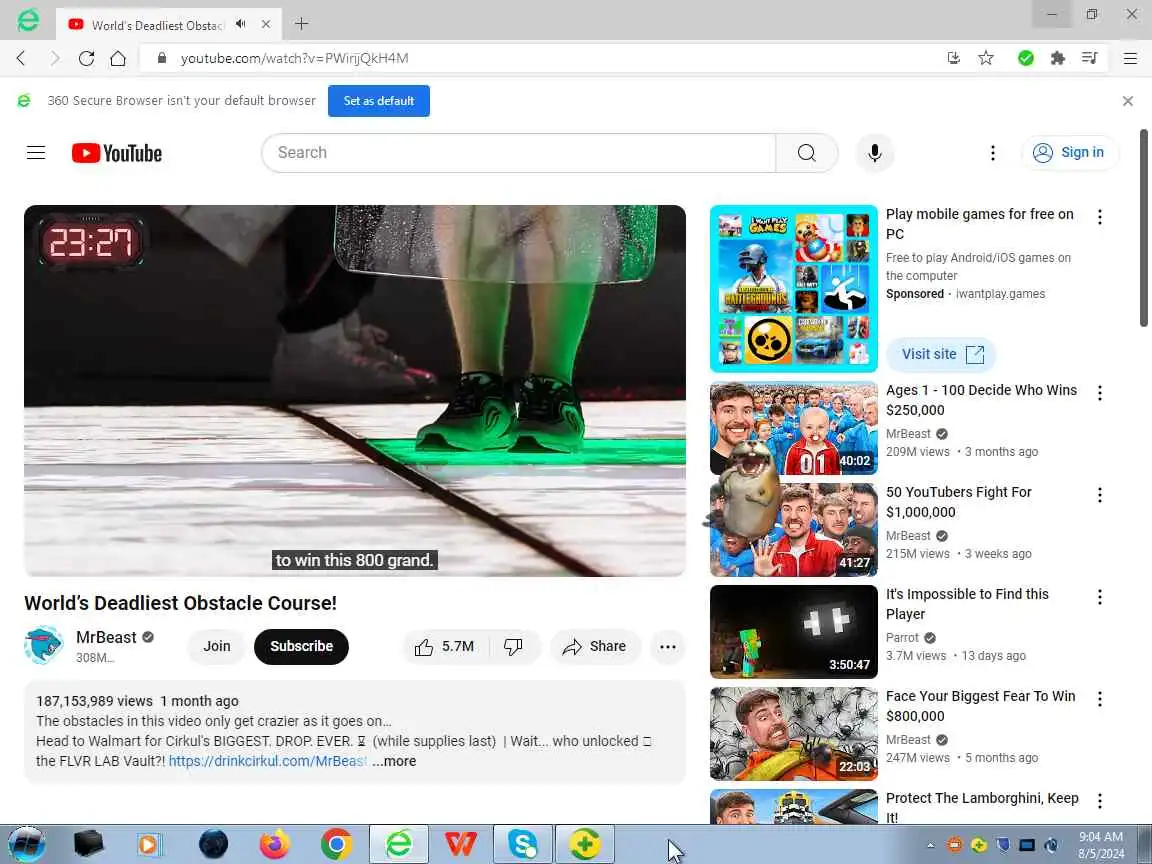Open the drinkcirkul.com/MrBeast link
1152x864 pixels.
click(267, 761)
